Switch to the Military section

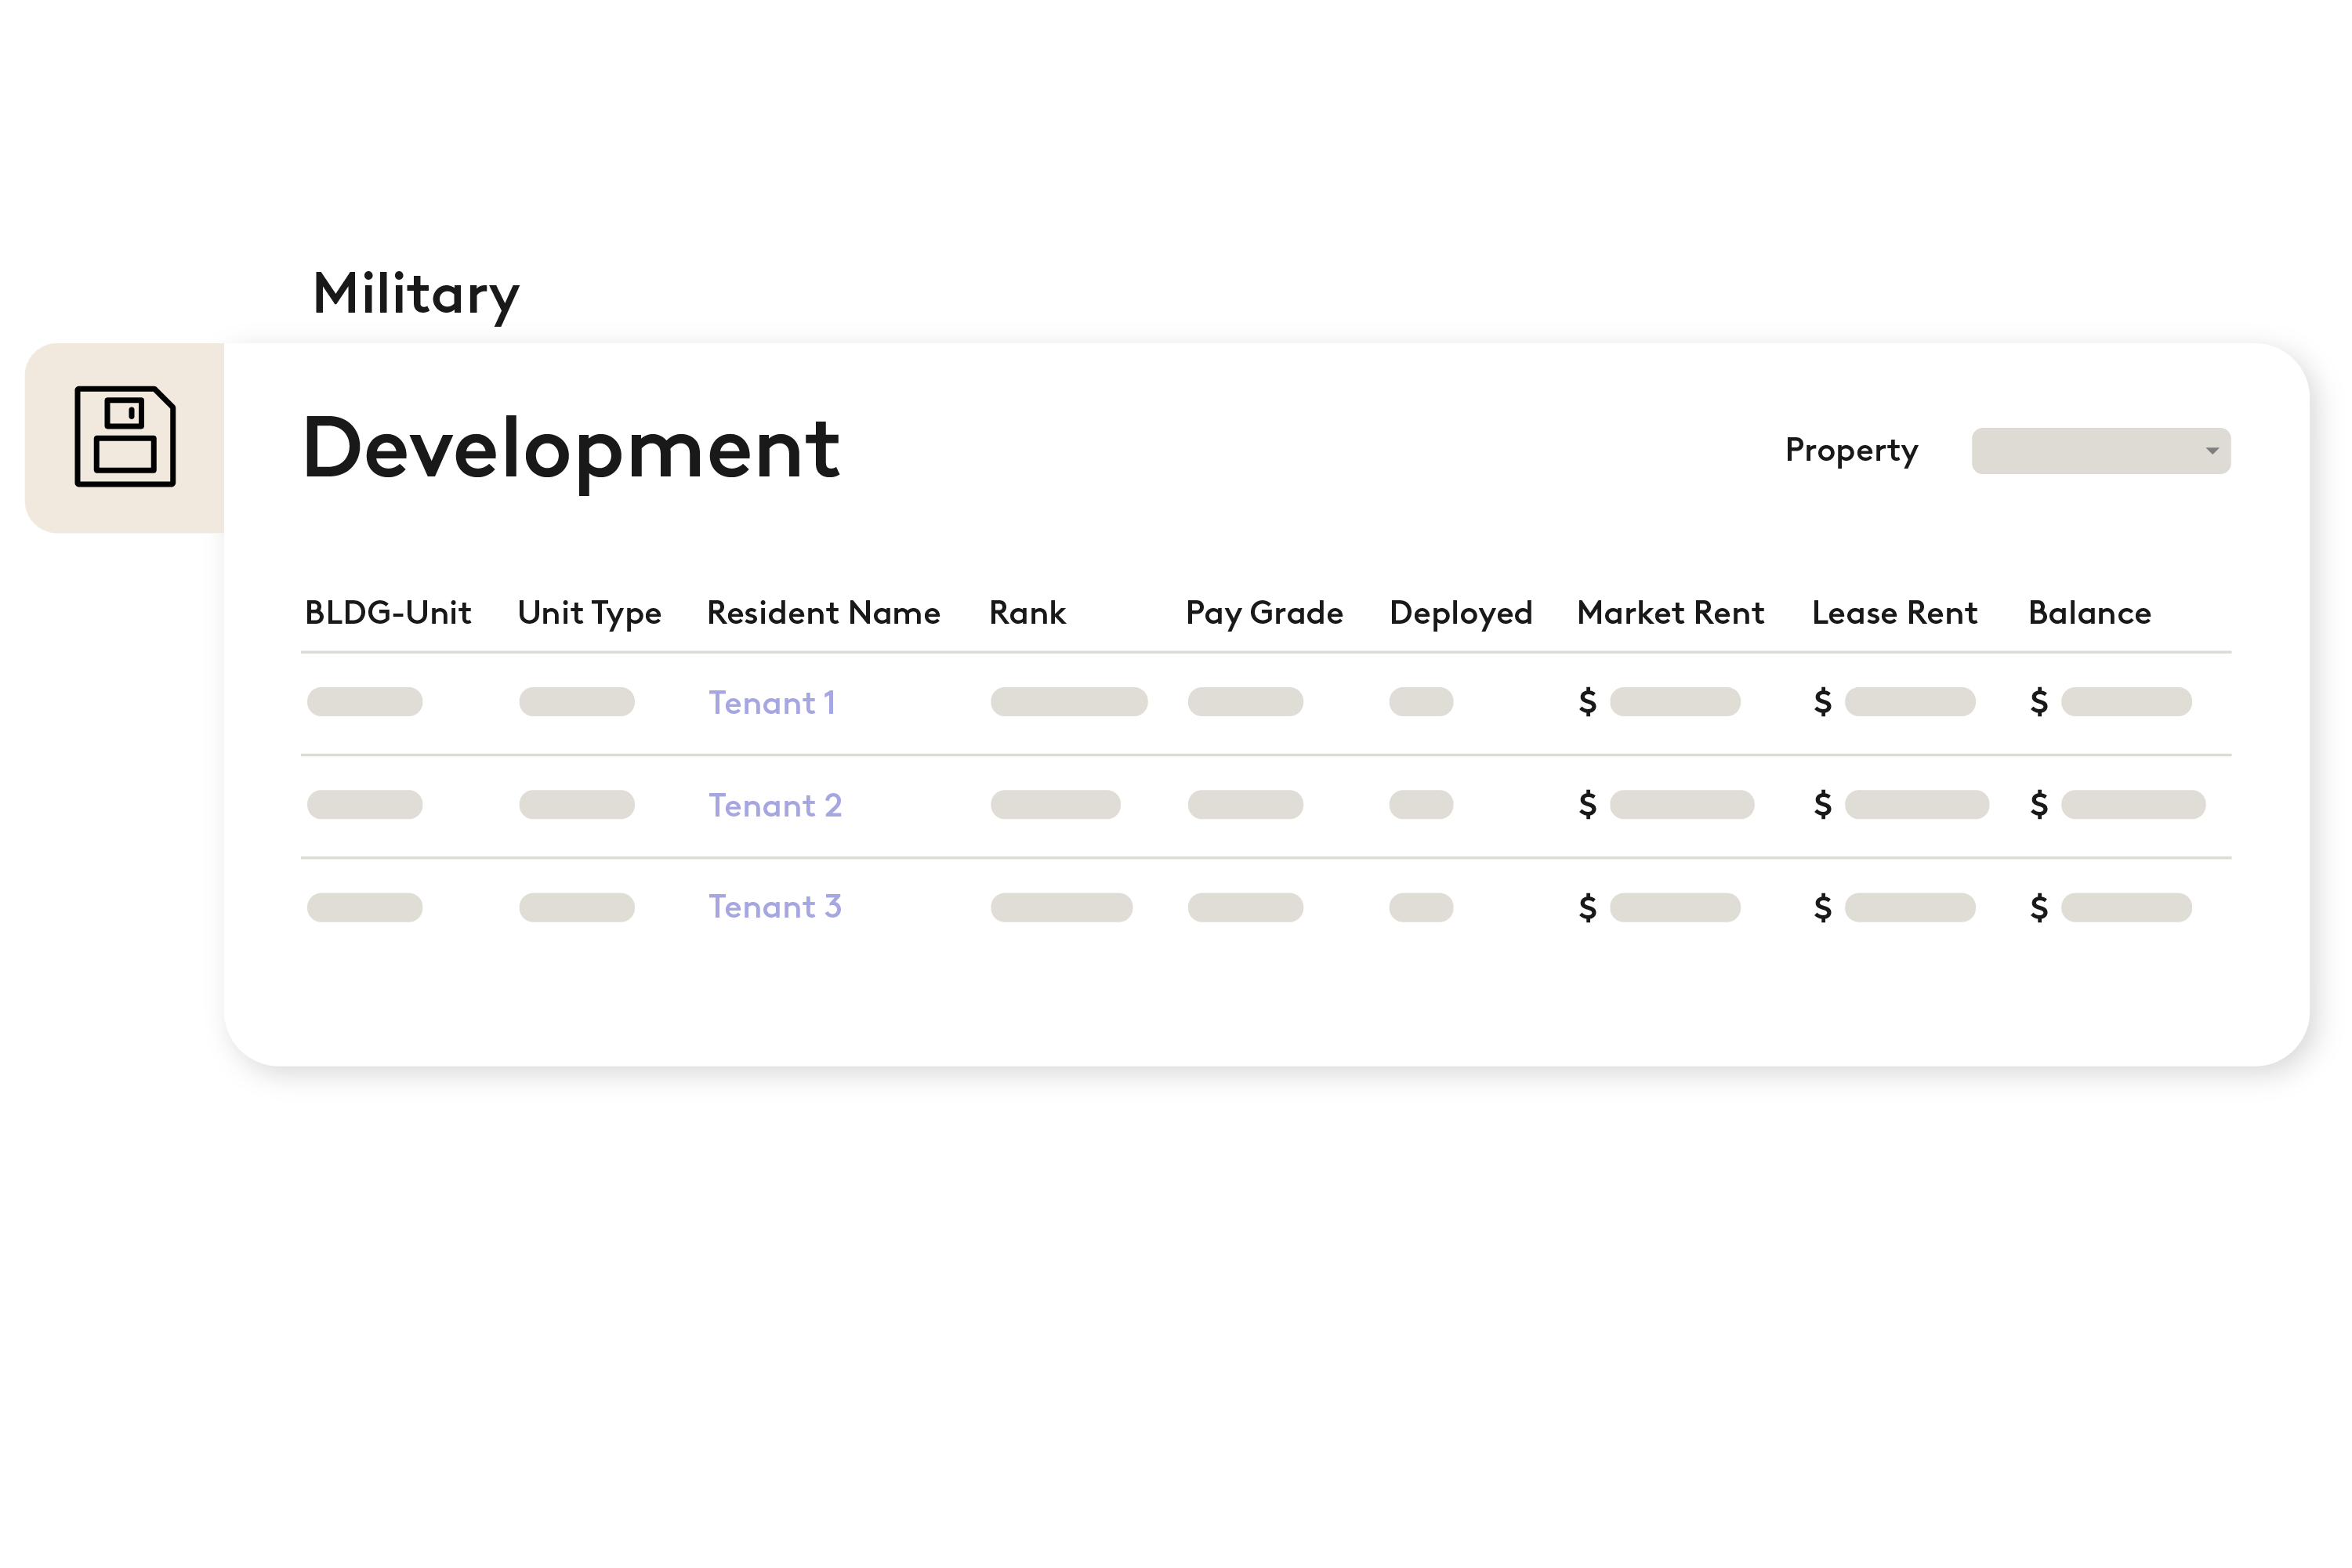pyautogui.click(x=417, y=293)
